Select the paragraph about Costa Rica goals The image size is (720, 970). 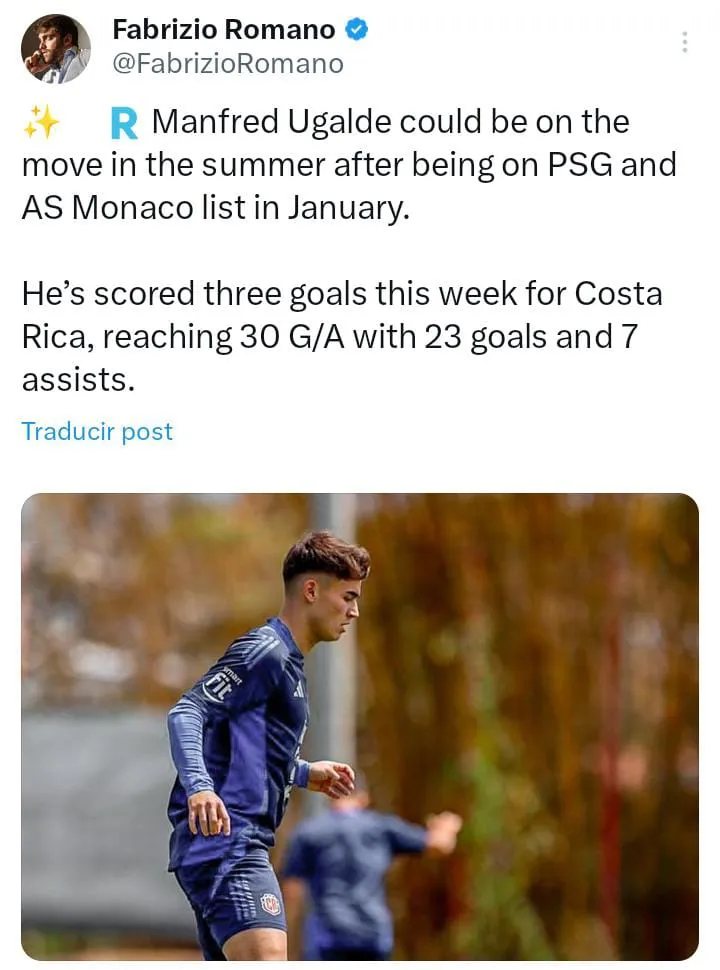[340, 337]
